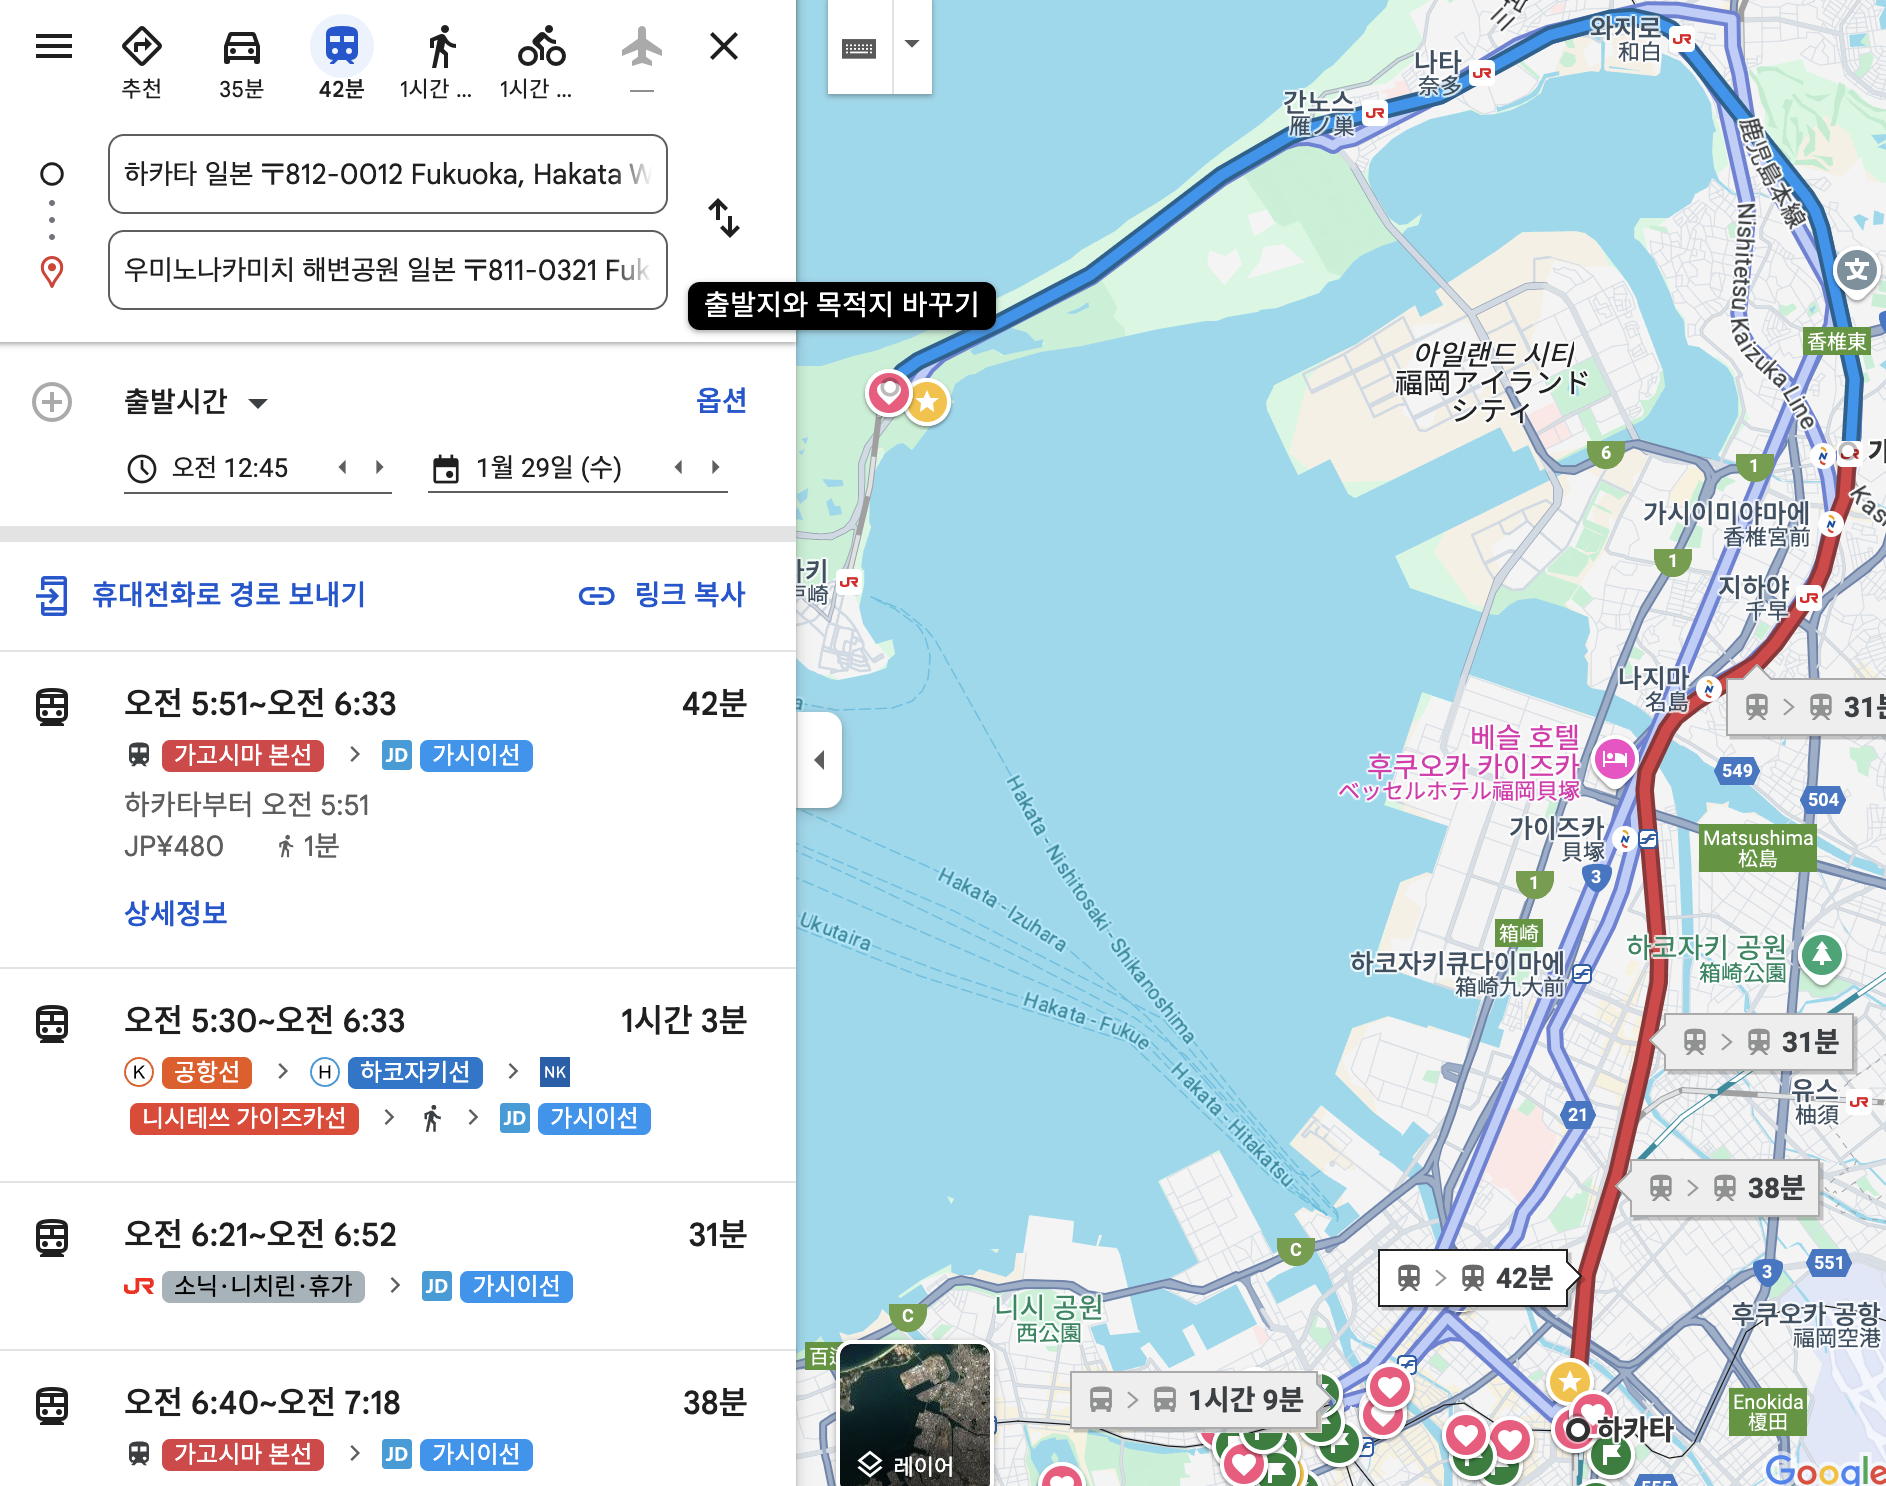Screen dimensions: 1886x1486
Task: Click the 하코자키선 line badge
Action: click(x=415, y=1072)
